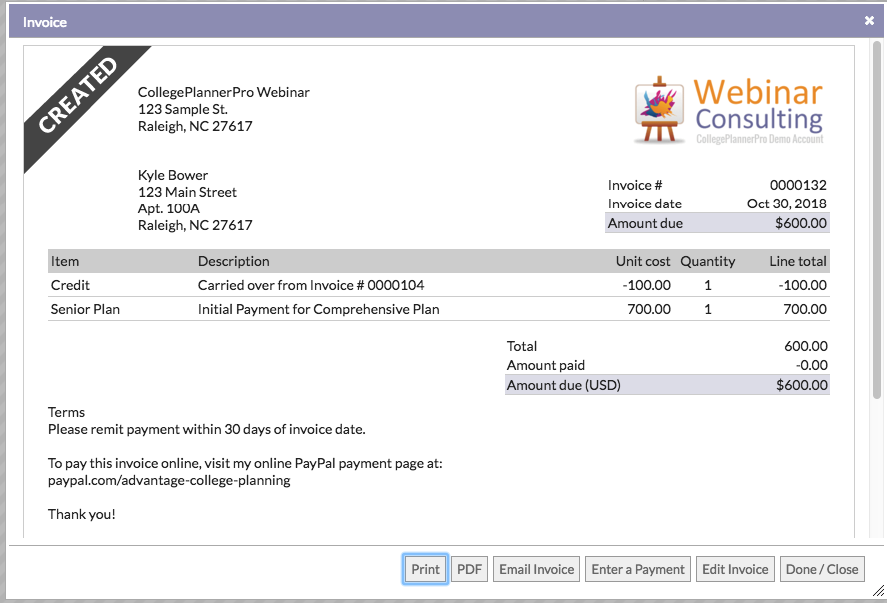
Task: Click 'Initial Payment for Comprehensive Plan' description
Action: point(318,309)
